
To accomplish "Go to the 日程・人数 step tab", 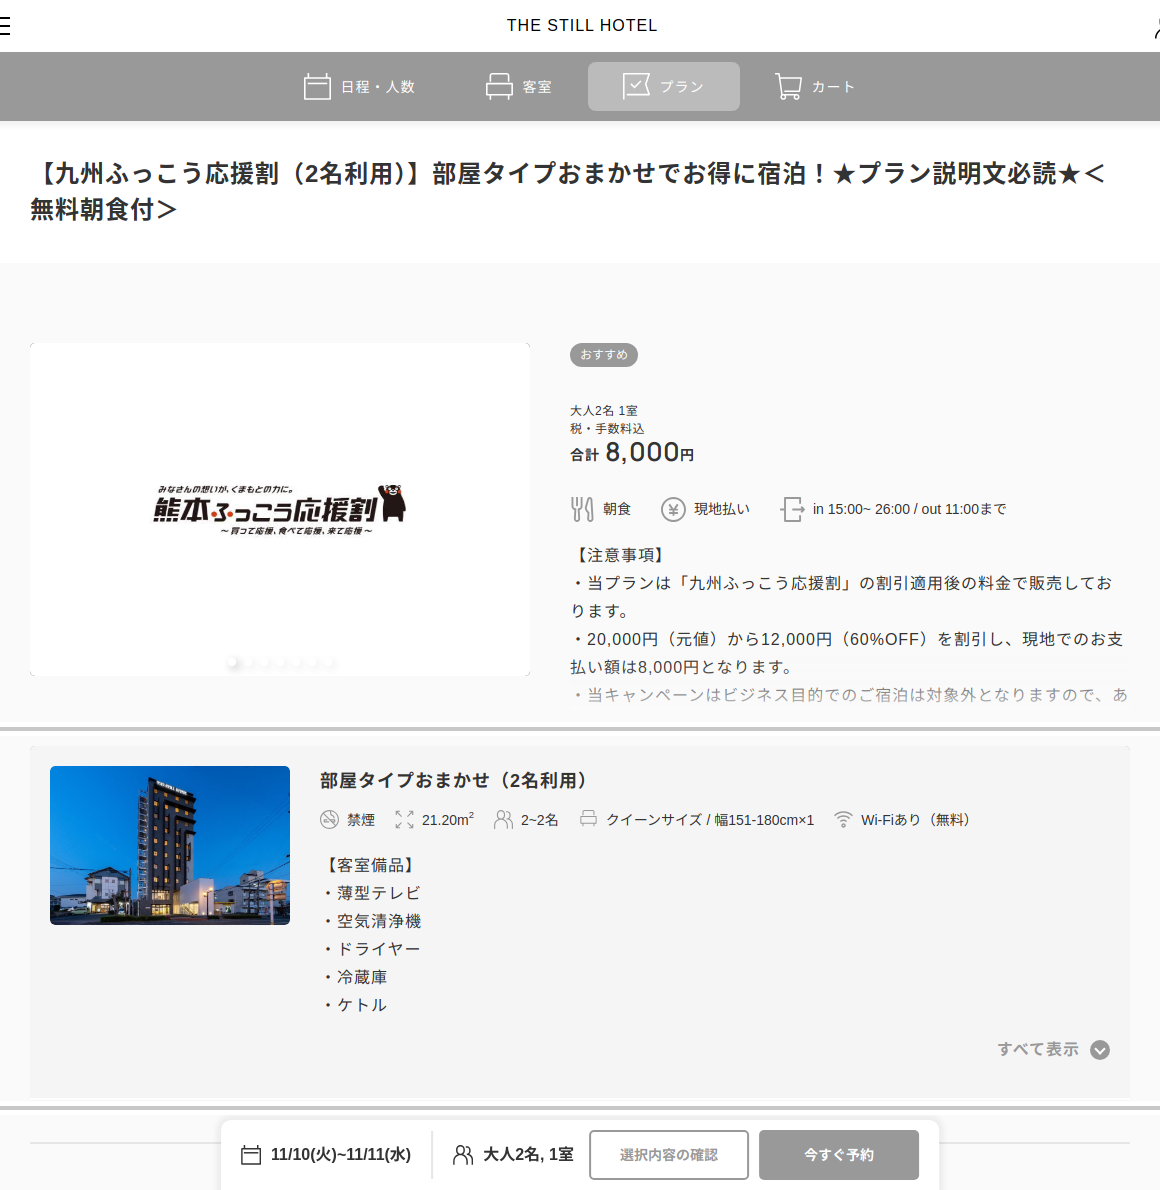I will pyautogui.click(x=360, y=87).
